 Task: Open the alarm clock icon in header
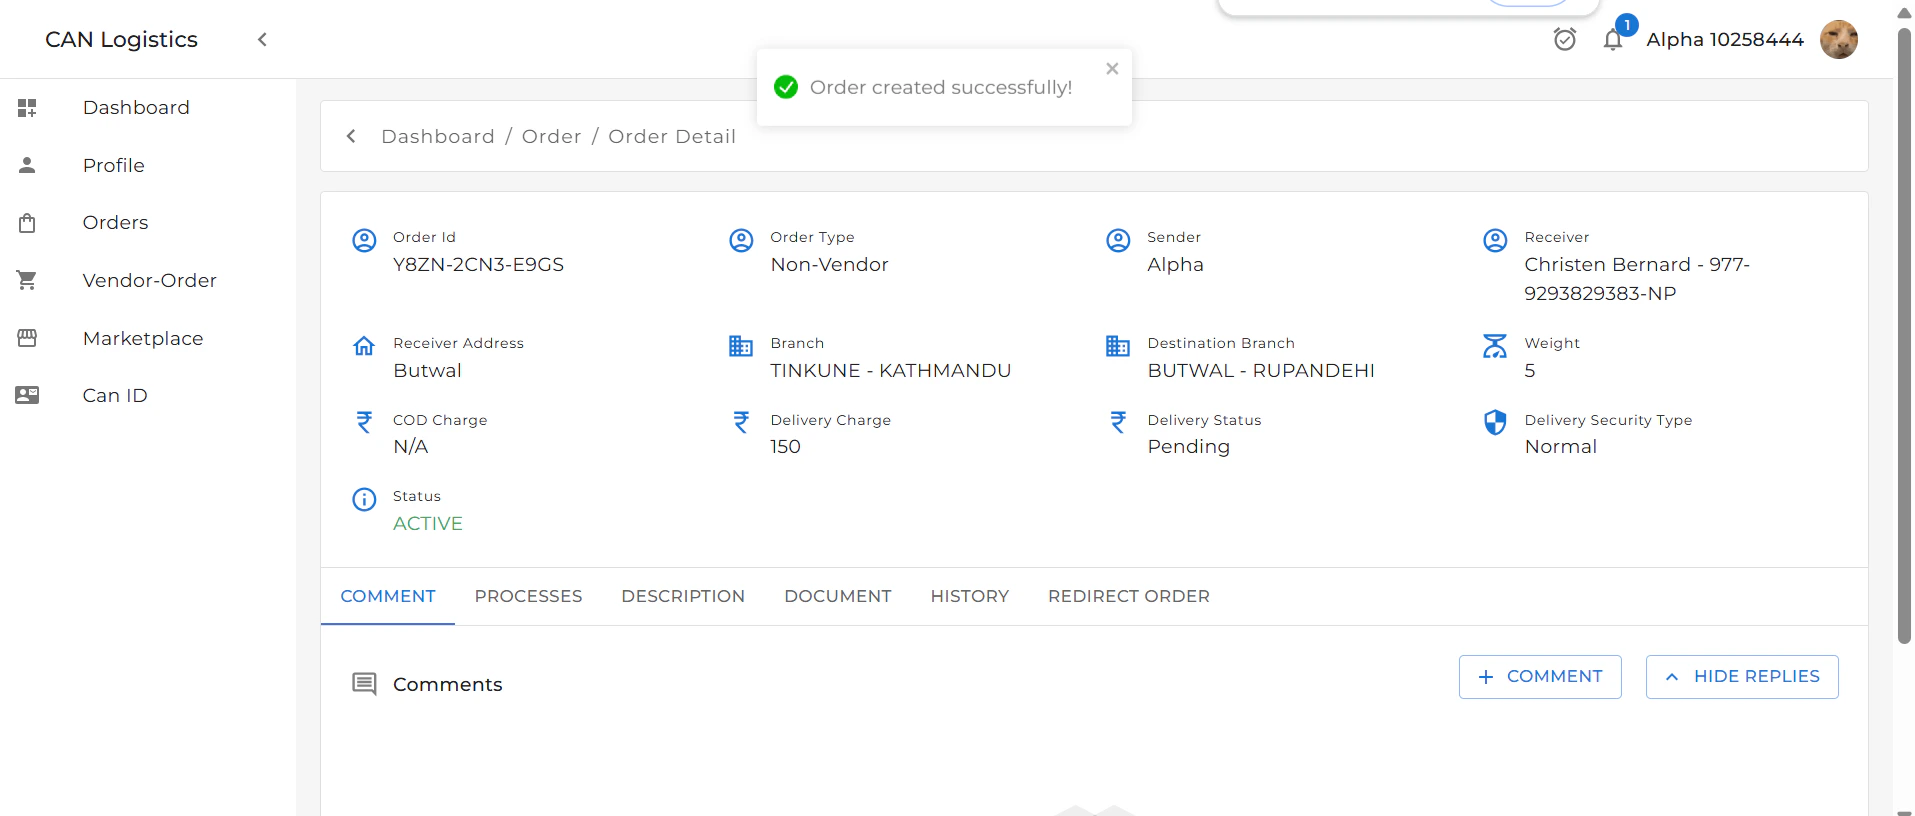[x=1565, y=39]
